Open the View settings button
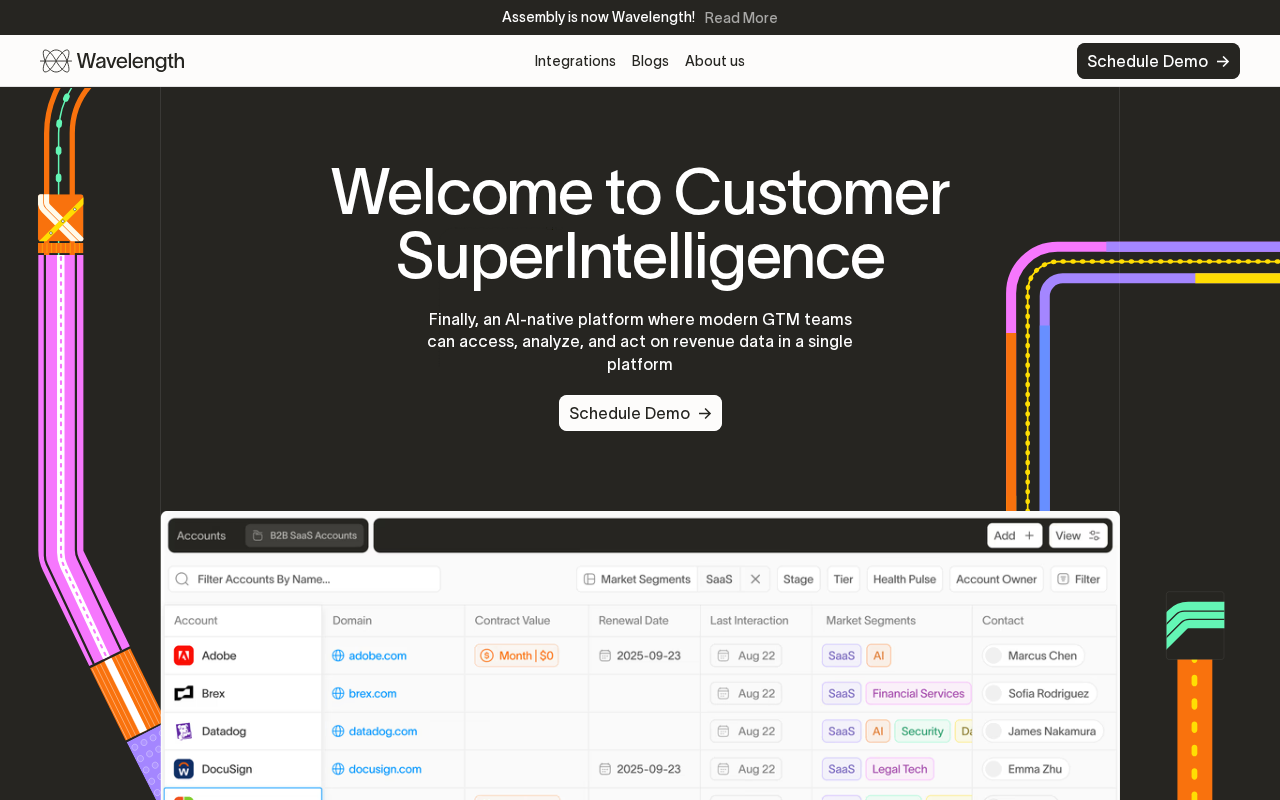Screen dimensions: 1280x800 point(1077,536)
